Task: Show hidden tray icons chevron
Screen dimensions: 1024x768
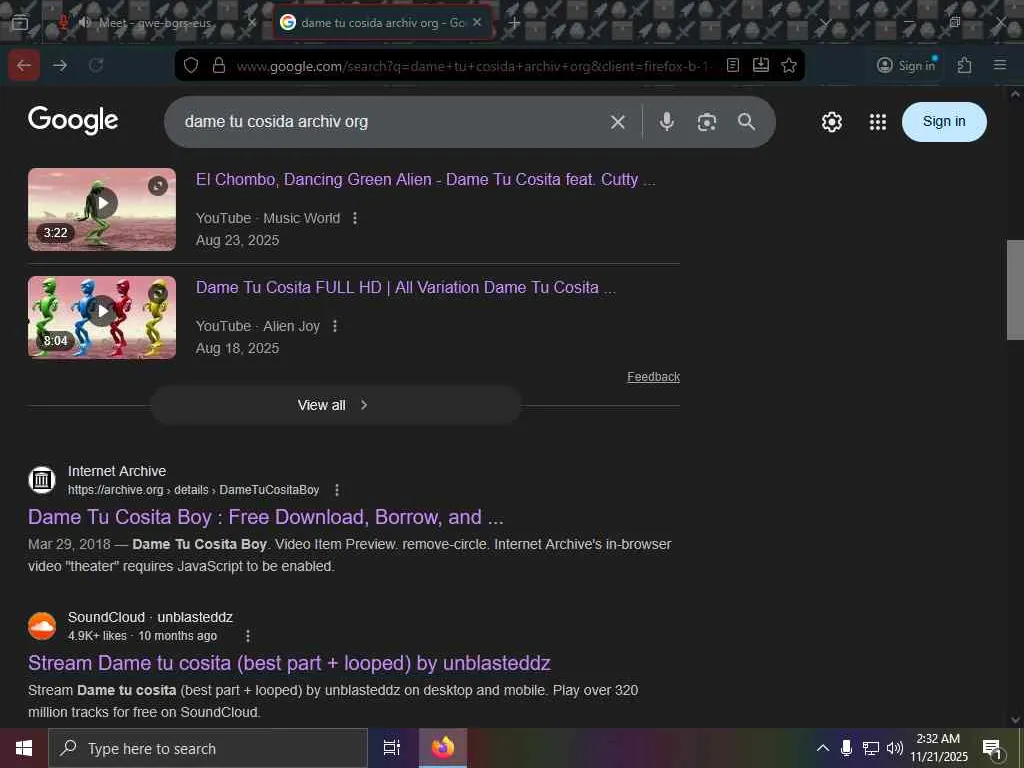Action: pos(823,748)
